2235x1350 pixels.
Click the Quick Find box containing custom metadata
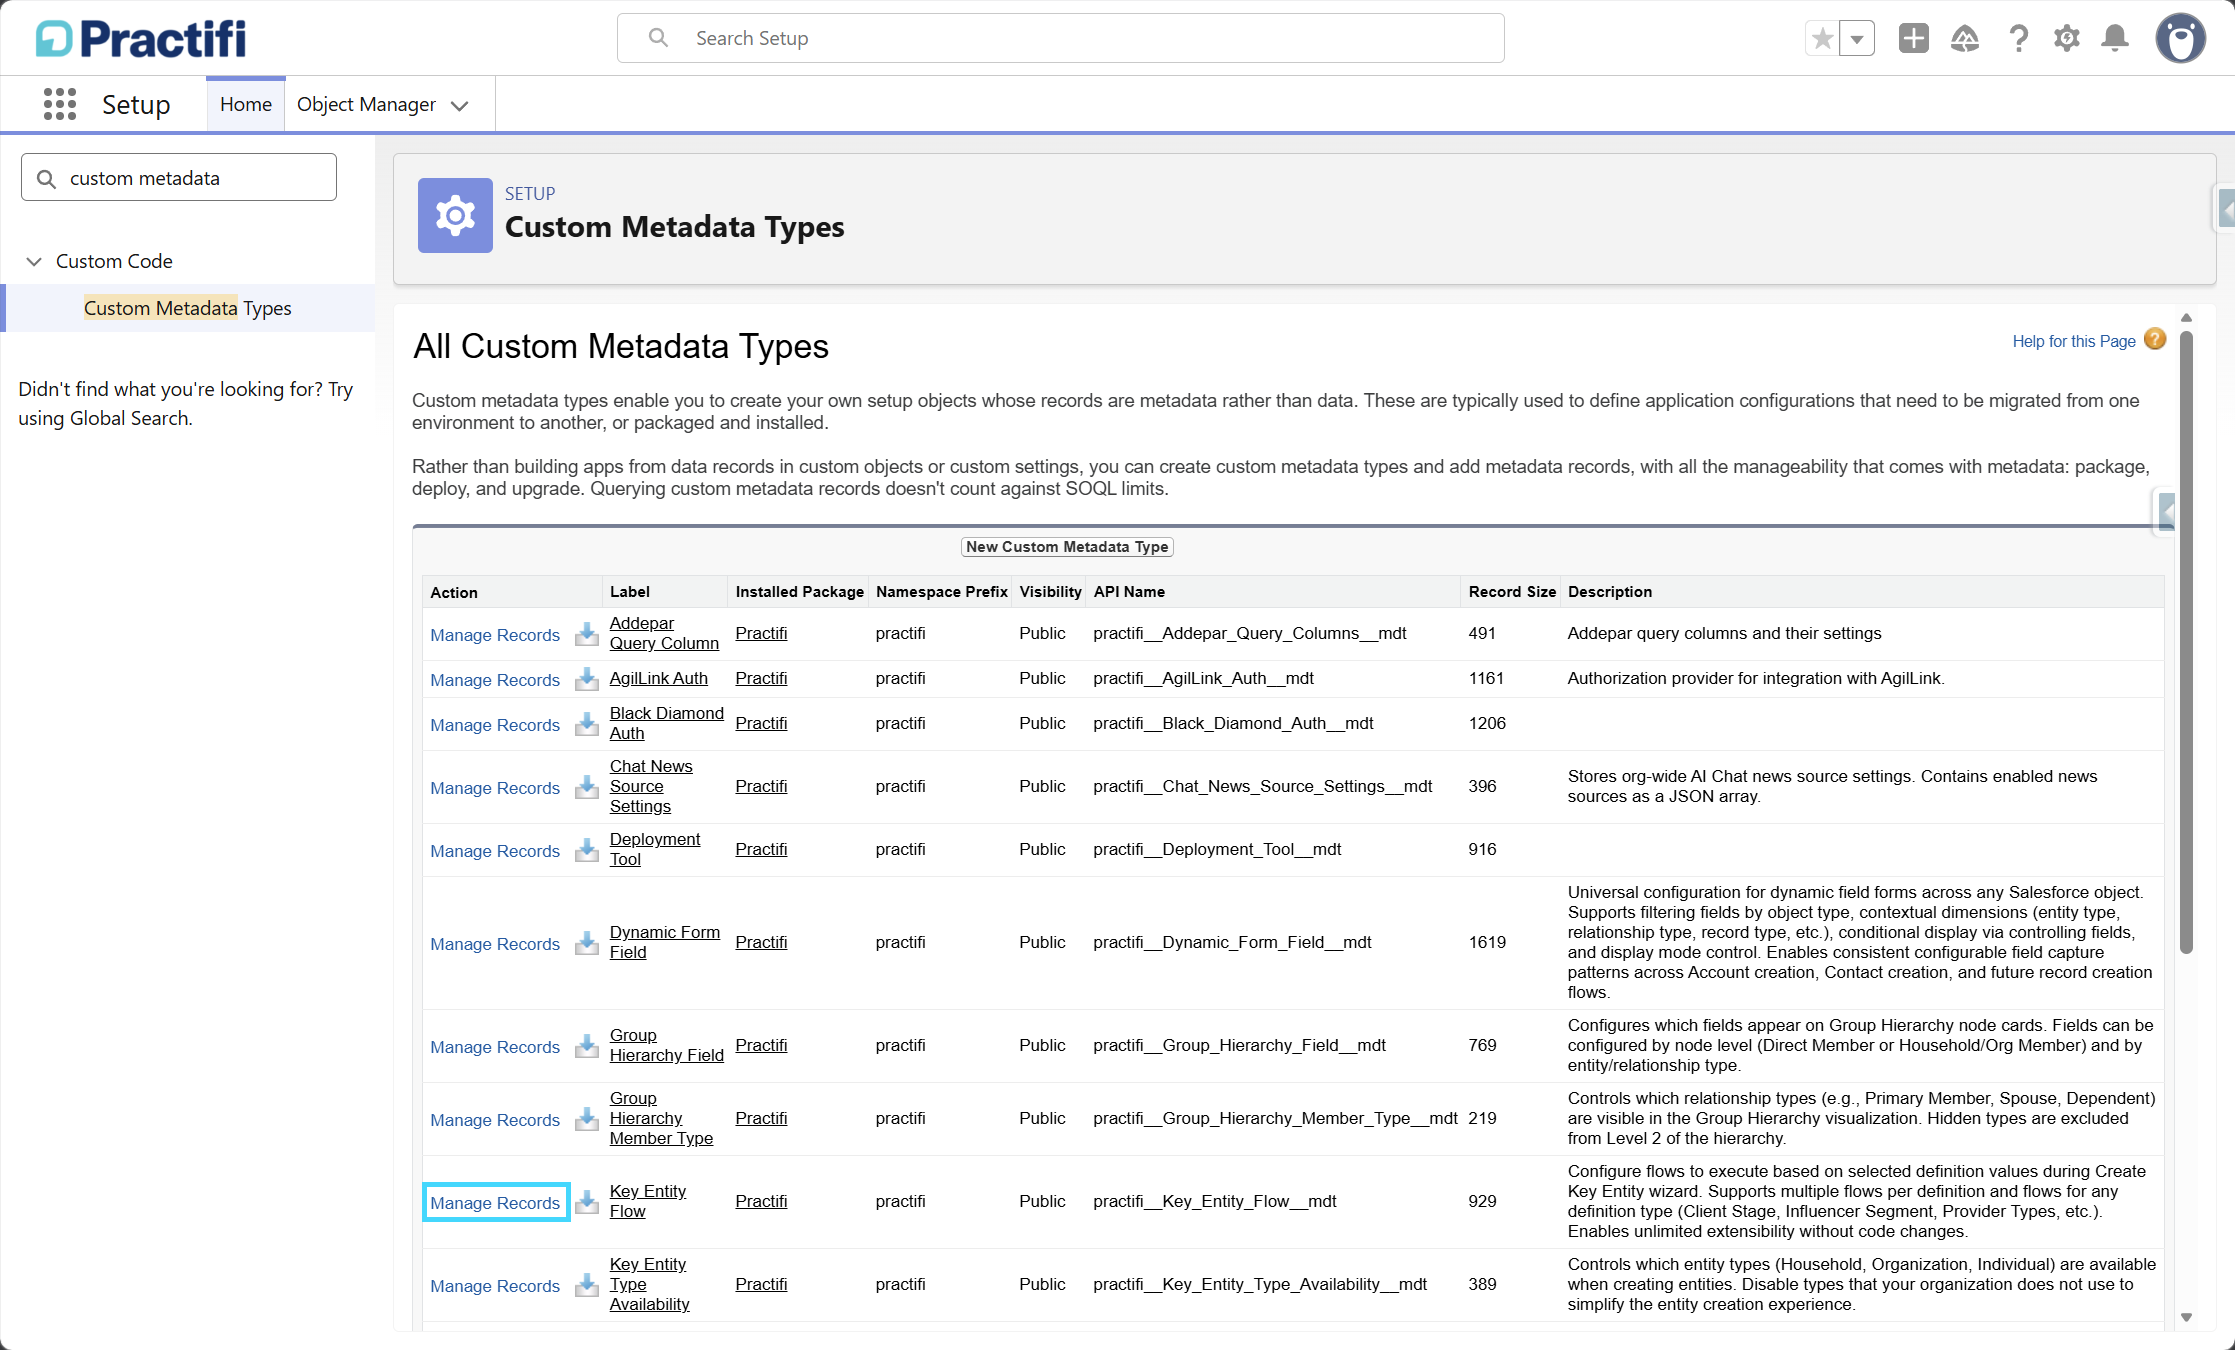179,178
